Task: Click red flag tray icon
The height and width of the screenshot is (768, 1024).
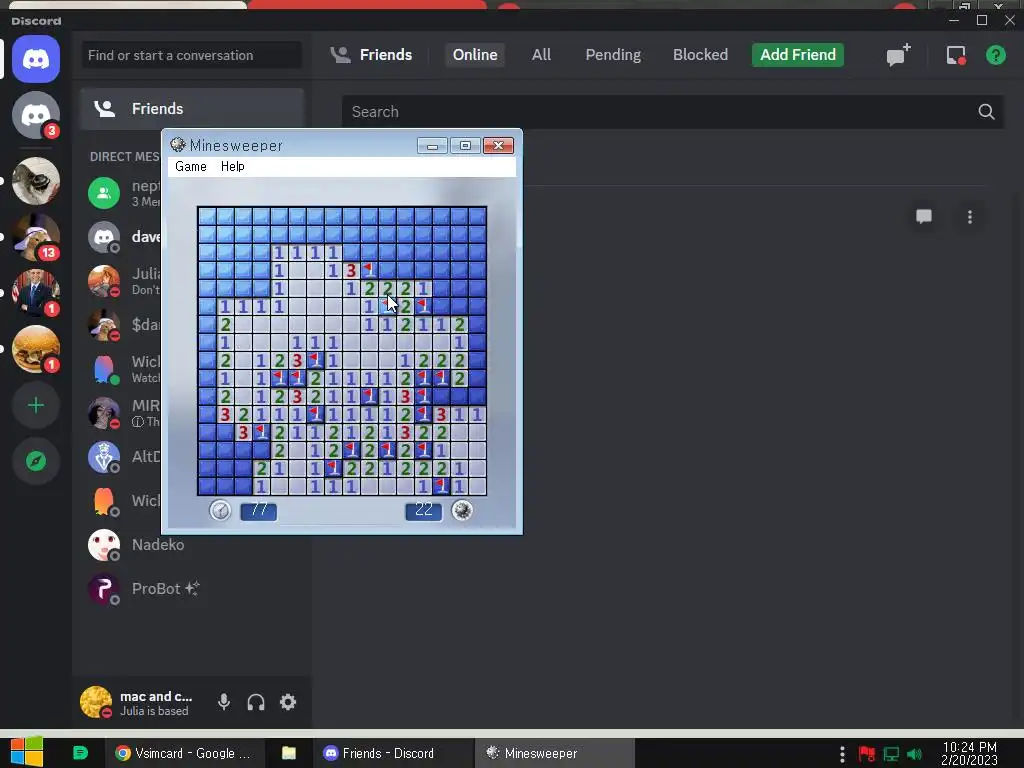Action: [x=867, y=754]
